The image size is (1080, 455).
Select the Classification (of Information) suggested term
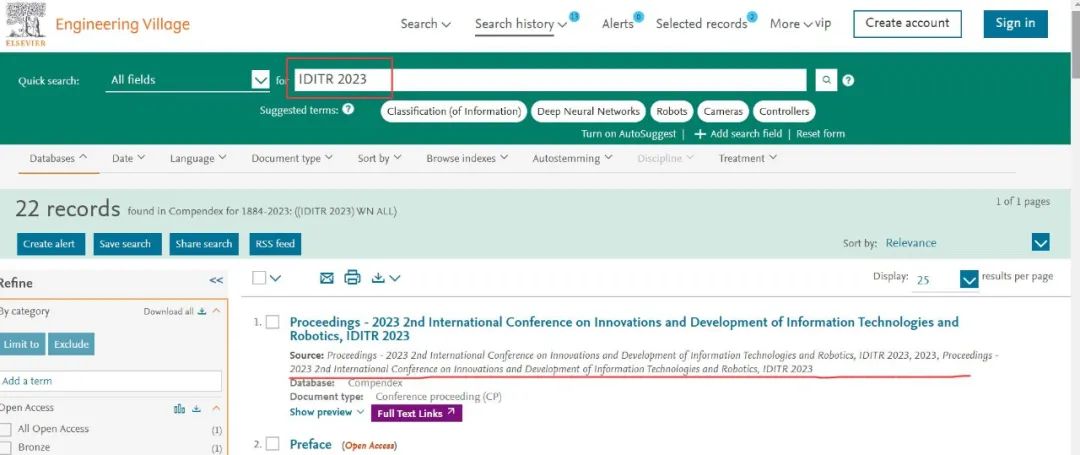point(453,112)
